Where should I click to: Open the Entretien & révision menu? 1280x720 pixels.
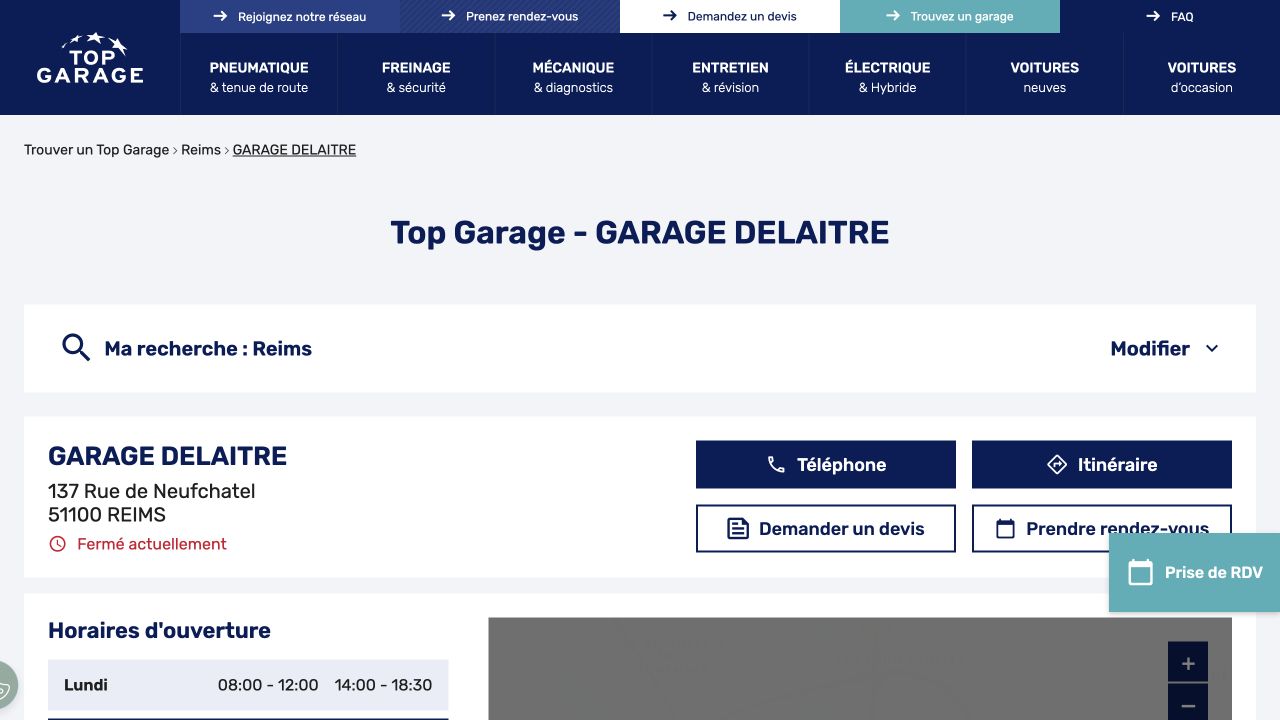coord(730,77)
